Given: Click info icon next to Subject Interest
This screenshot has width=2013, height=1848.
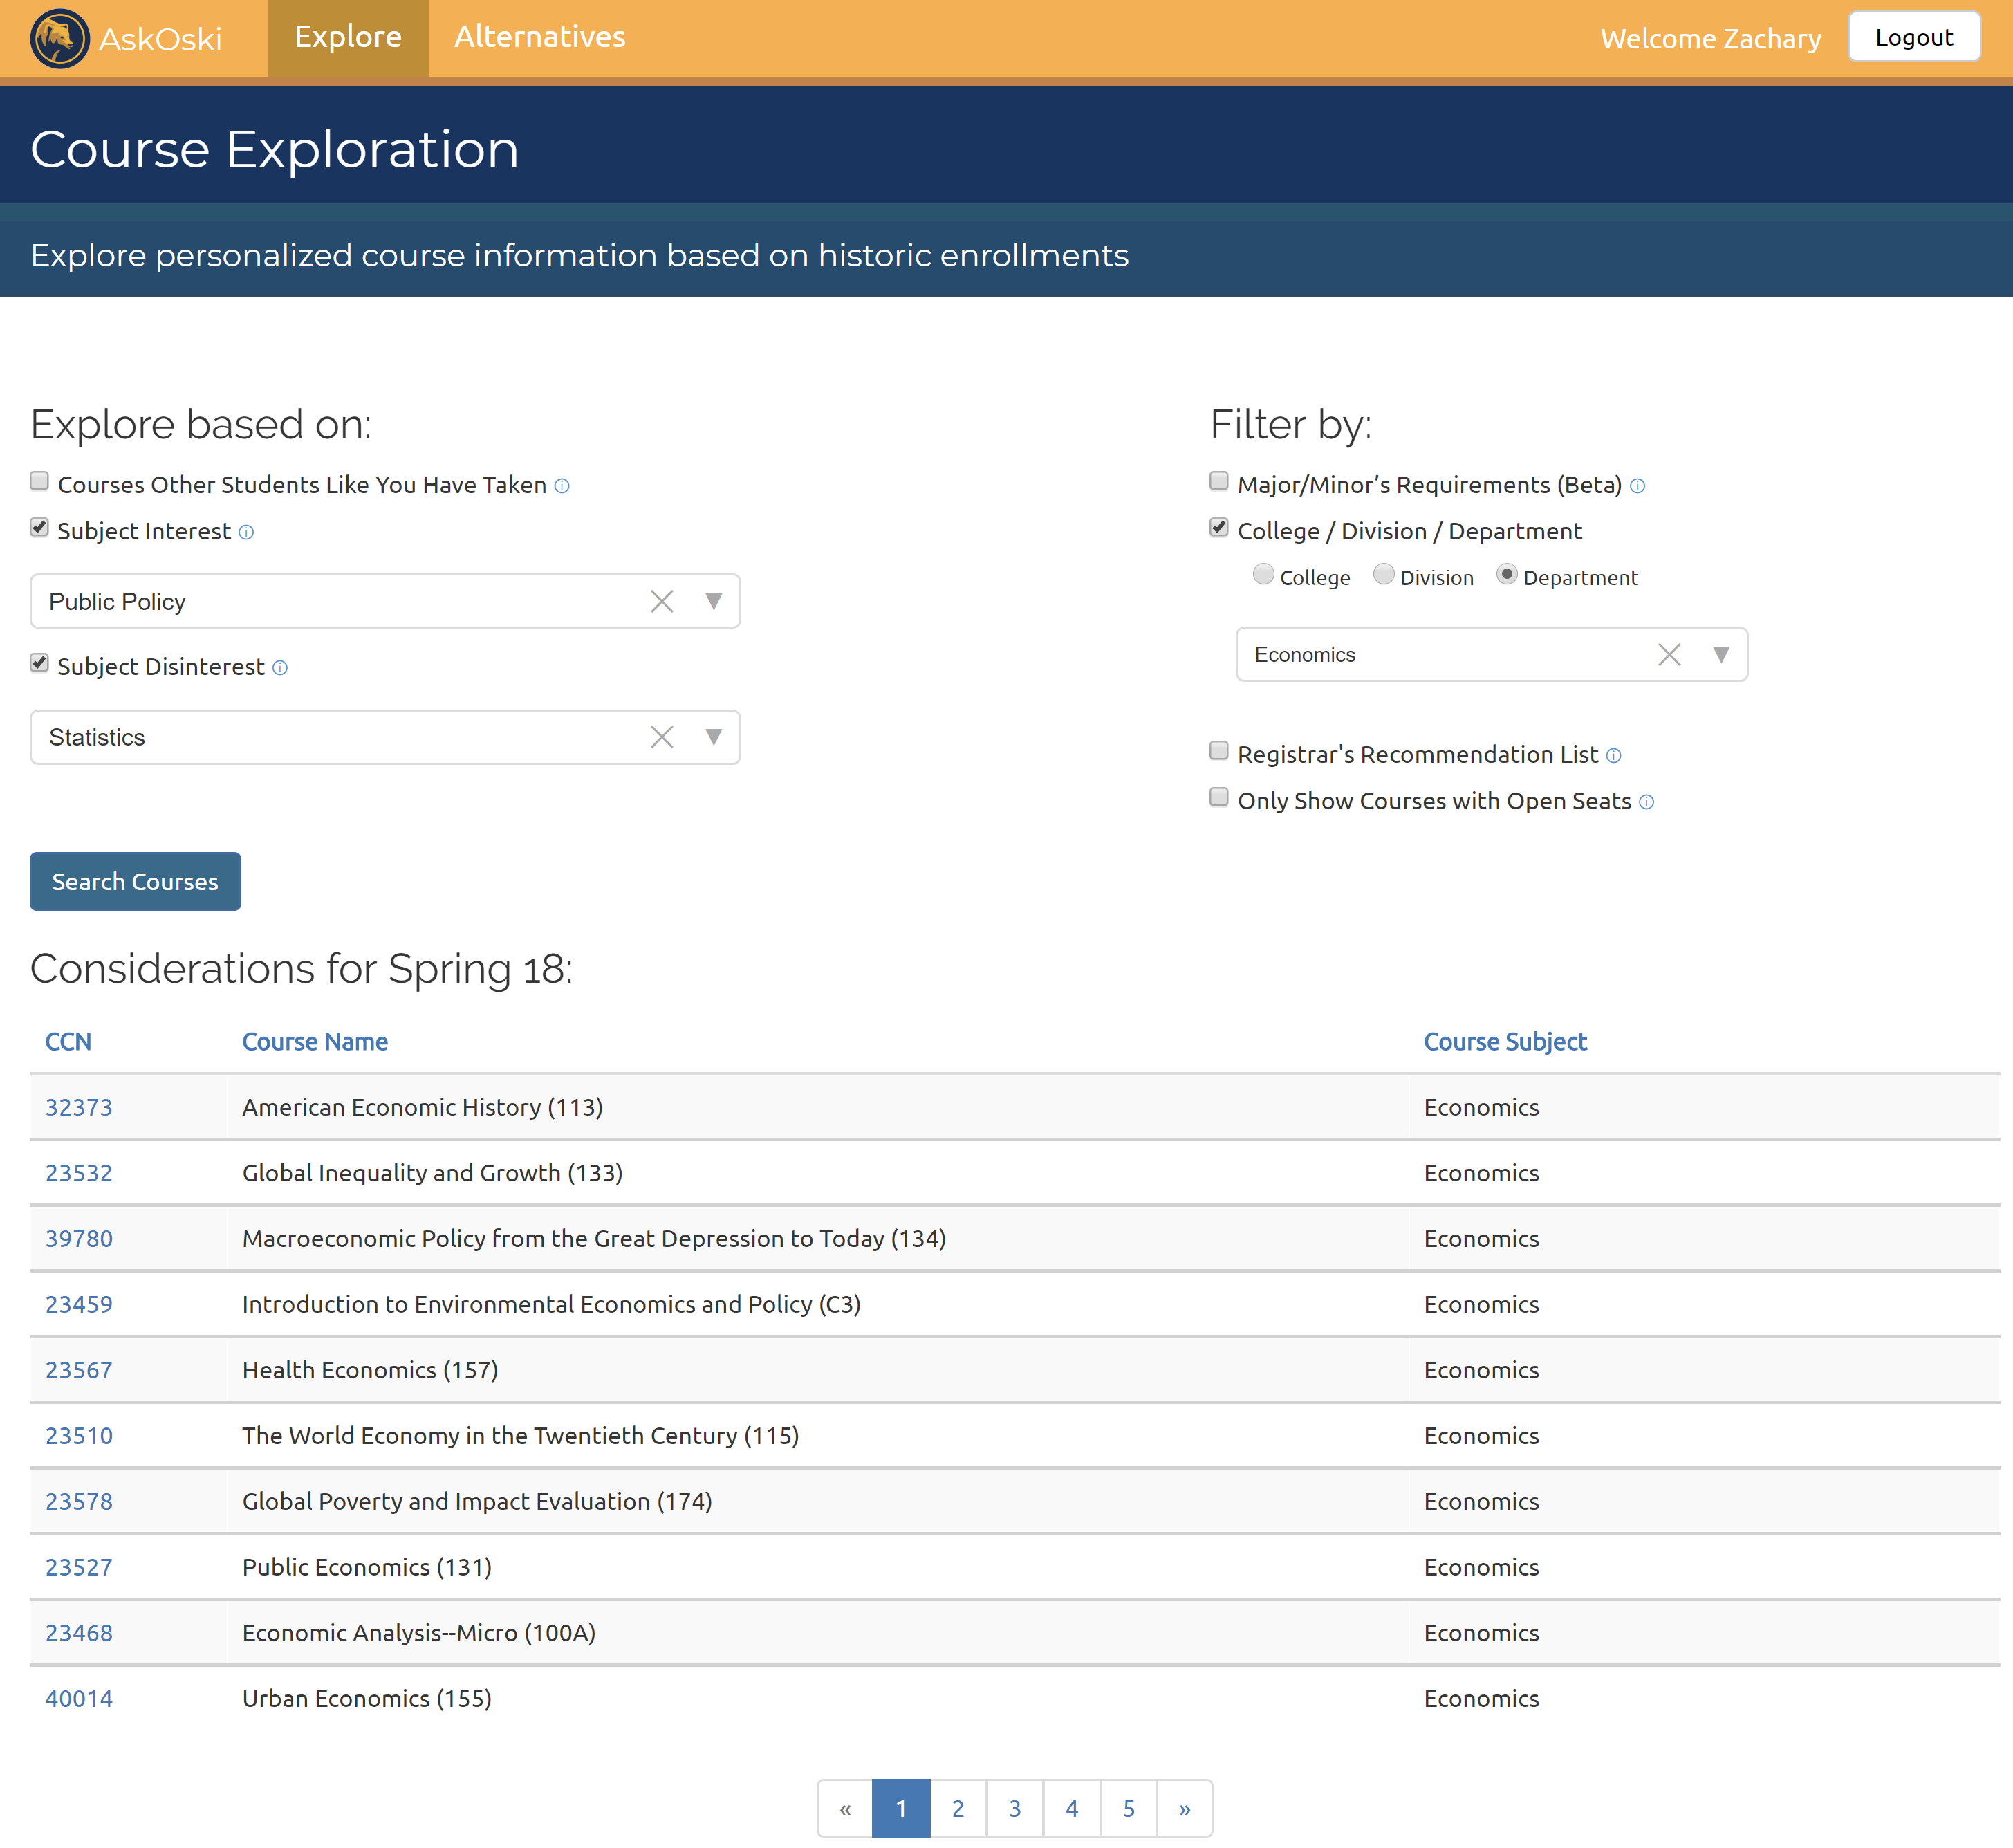Looking at the screenshot, I should pyautogui.click(x=246, y=533).
